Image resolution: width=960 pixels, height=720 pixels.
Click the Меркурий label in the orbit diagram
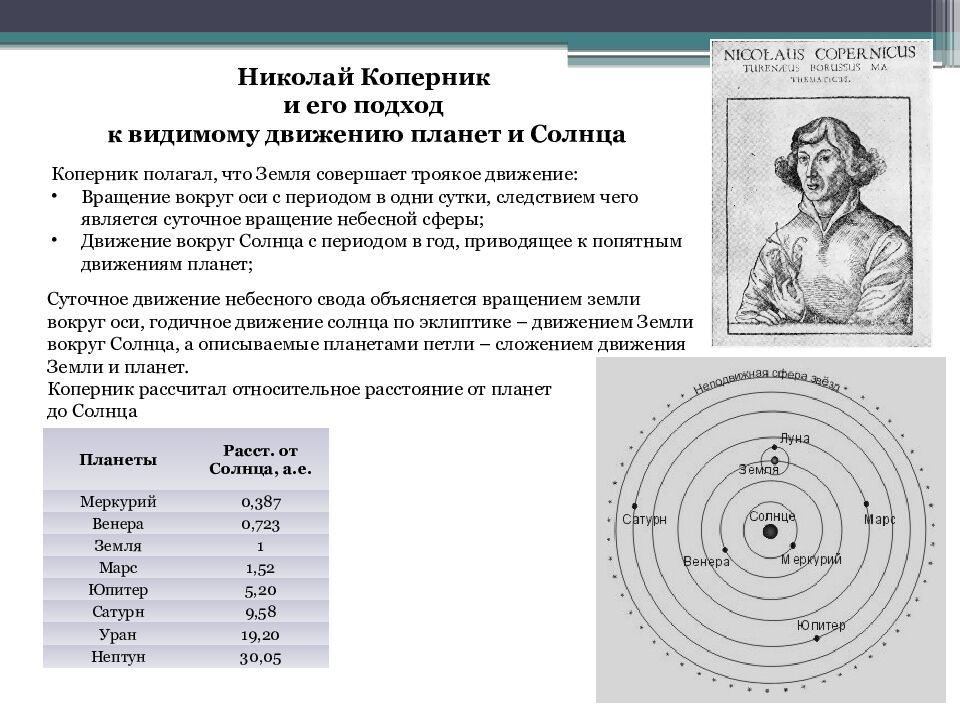(812, 559)
